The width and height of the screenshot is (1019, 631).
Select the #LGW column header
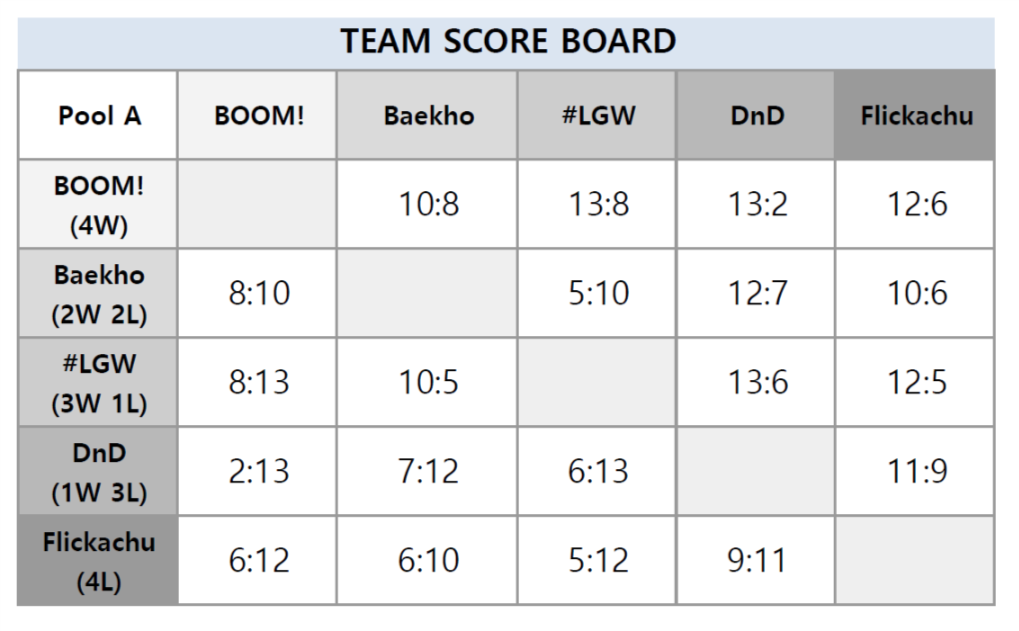coord(597,115)
